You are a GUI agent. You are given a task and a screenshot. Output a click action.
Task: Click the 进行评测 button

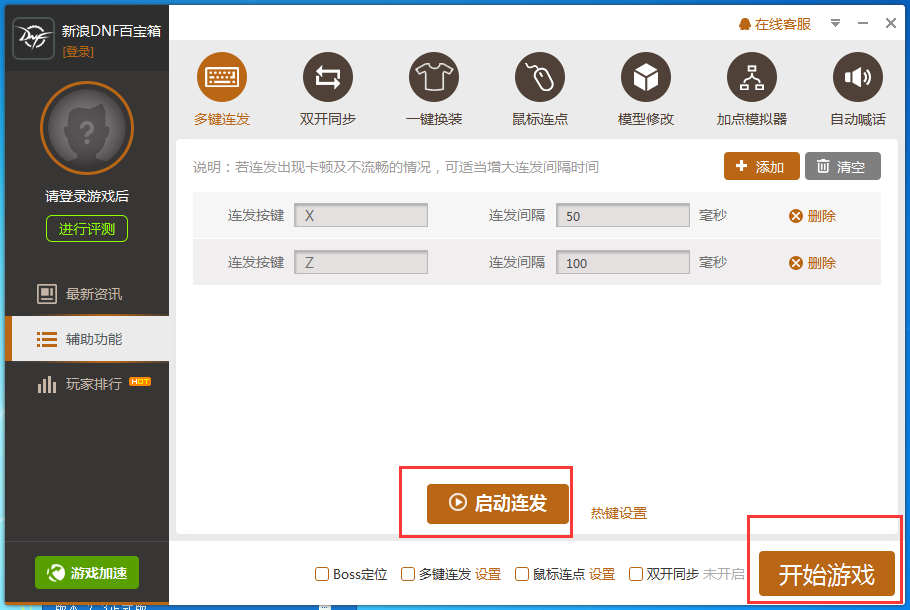(x=87, y=229)
